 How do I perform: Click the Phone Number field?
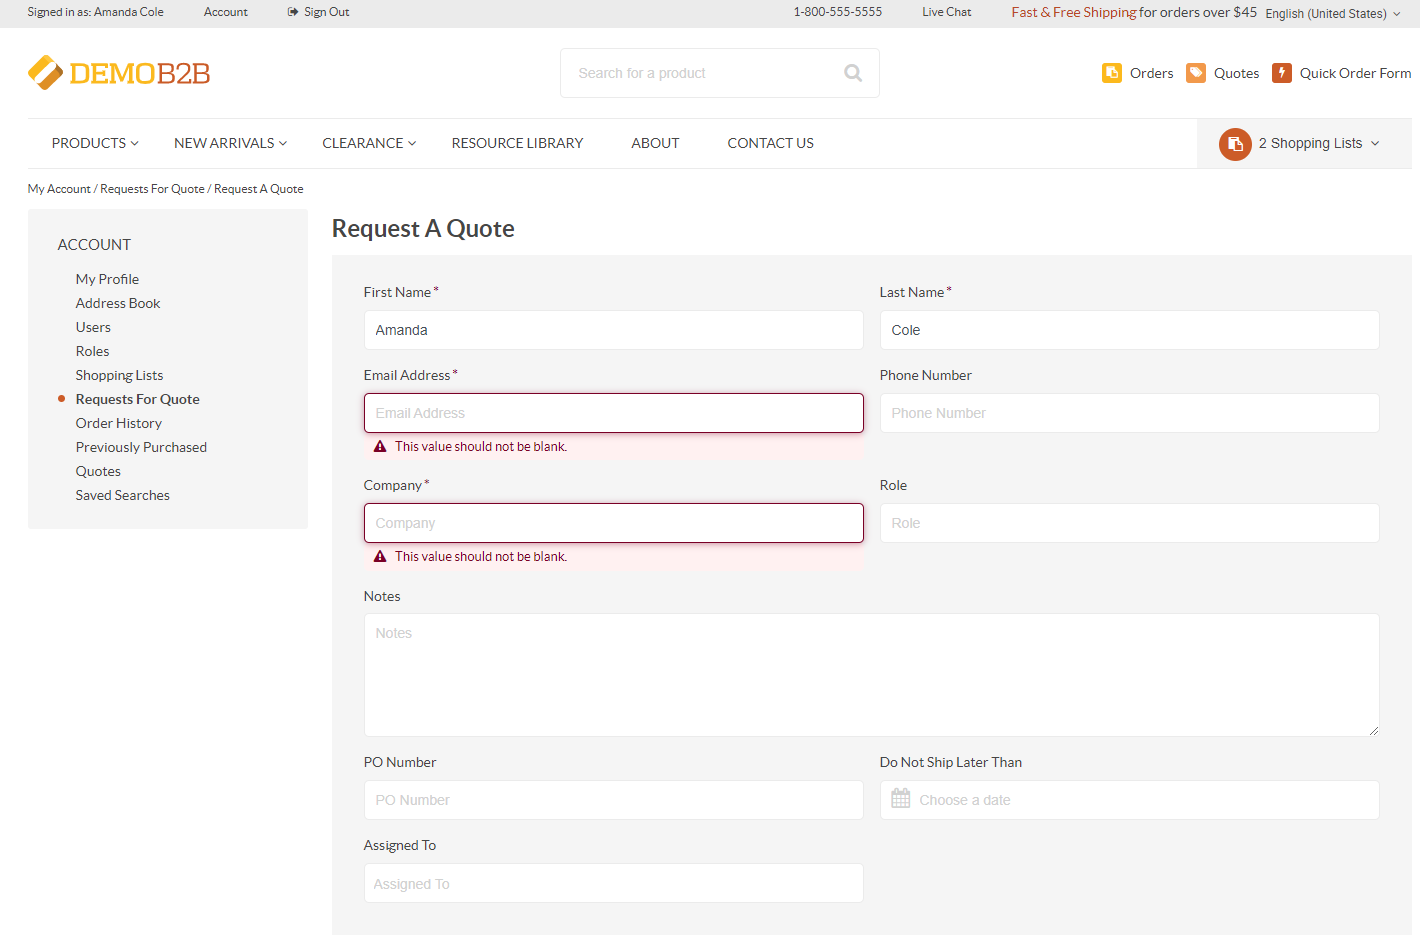point(1130,413)
